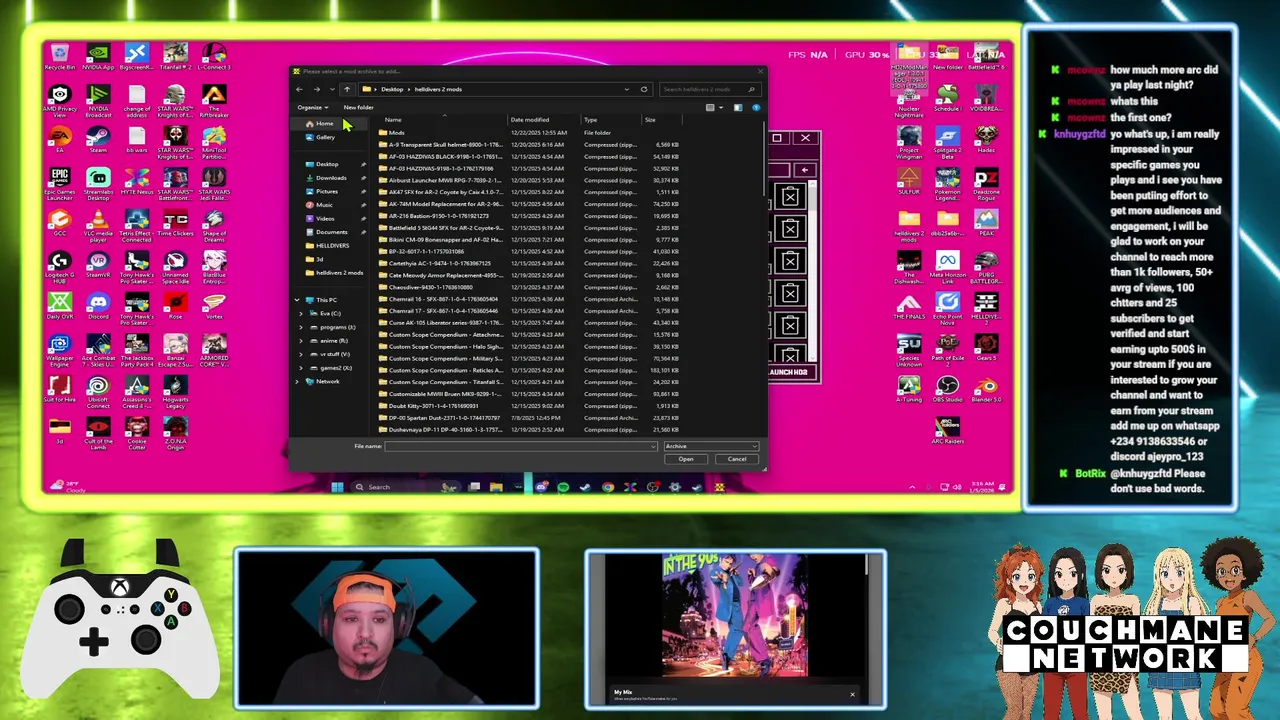
Task: Open File Explorer from taskbar
Action: point(496,487)
